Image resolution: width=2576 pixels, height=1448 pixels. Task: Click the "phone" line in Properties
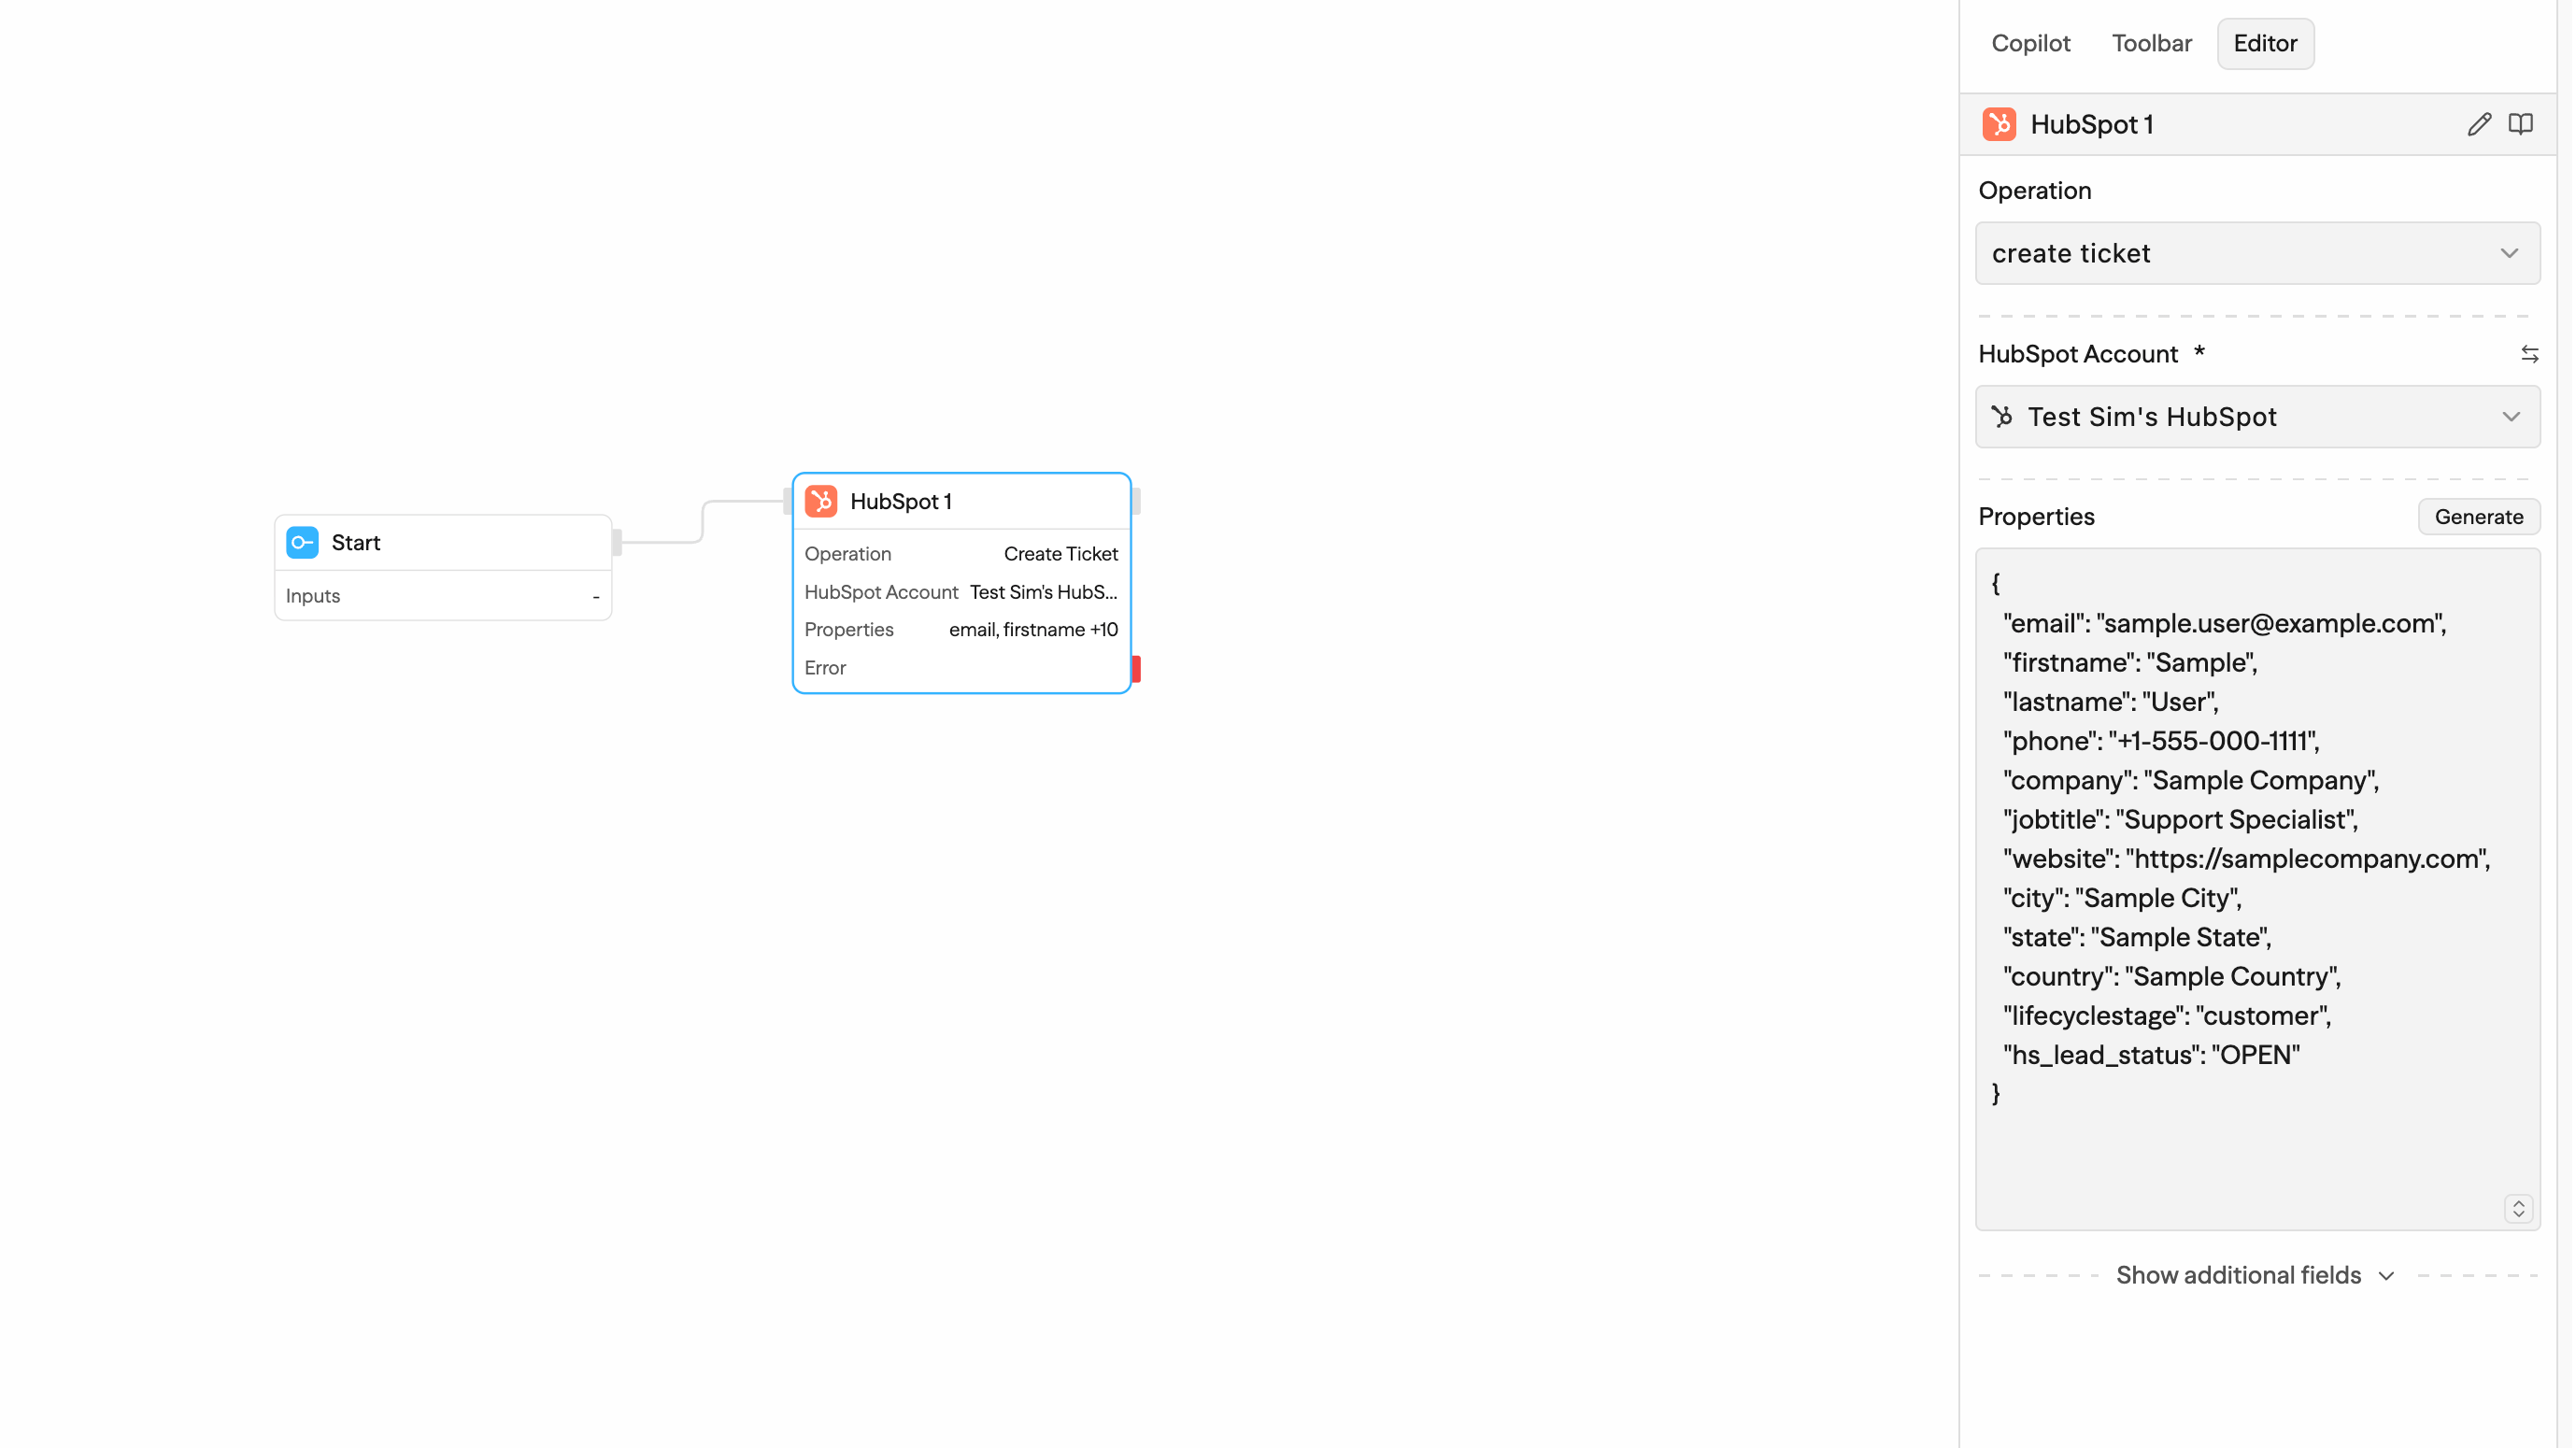click(x=2161, y=741)
